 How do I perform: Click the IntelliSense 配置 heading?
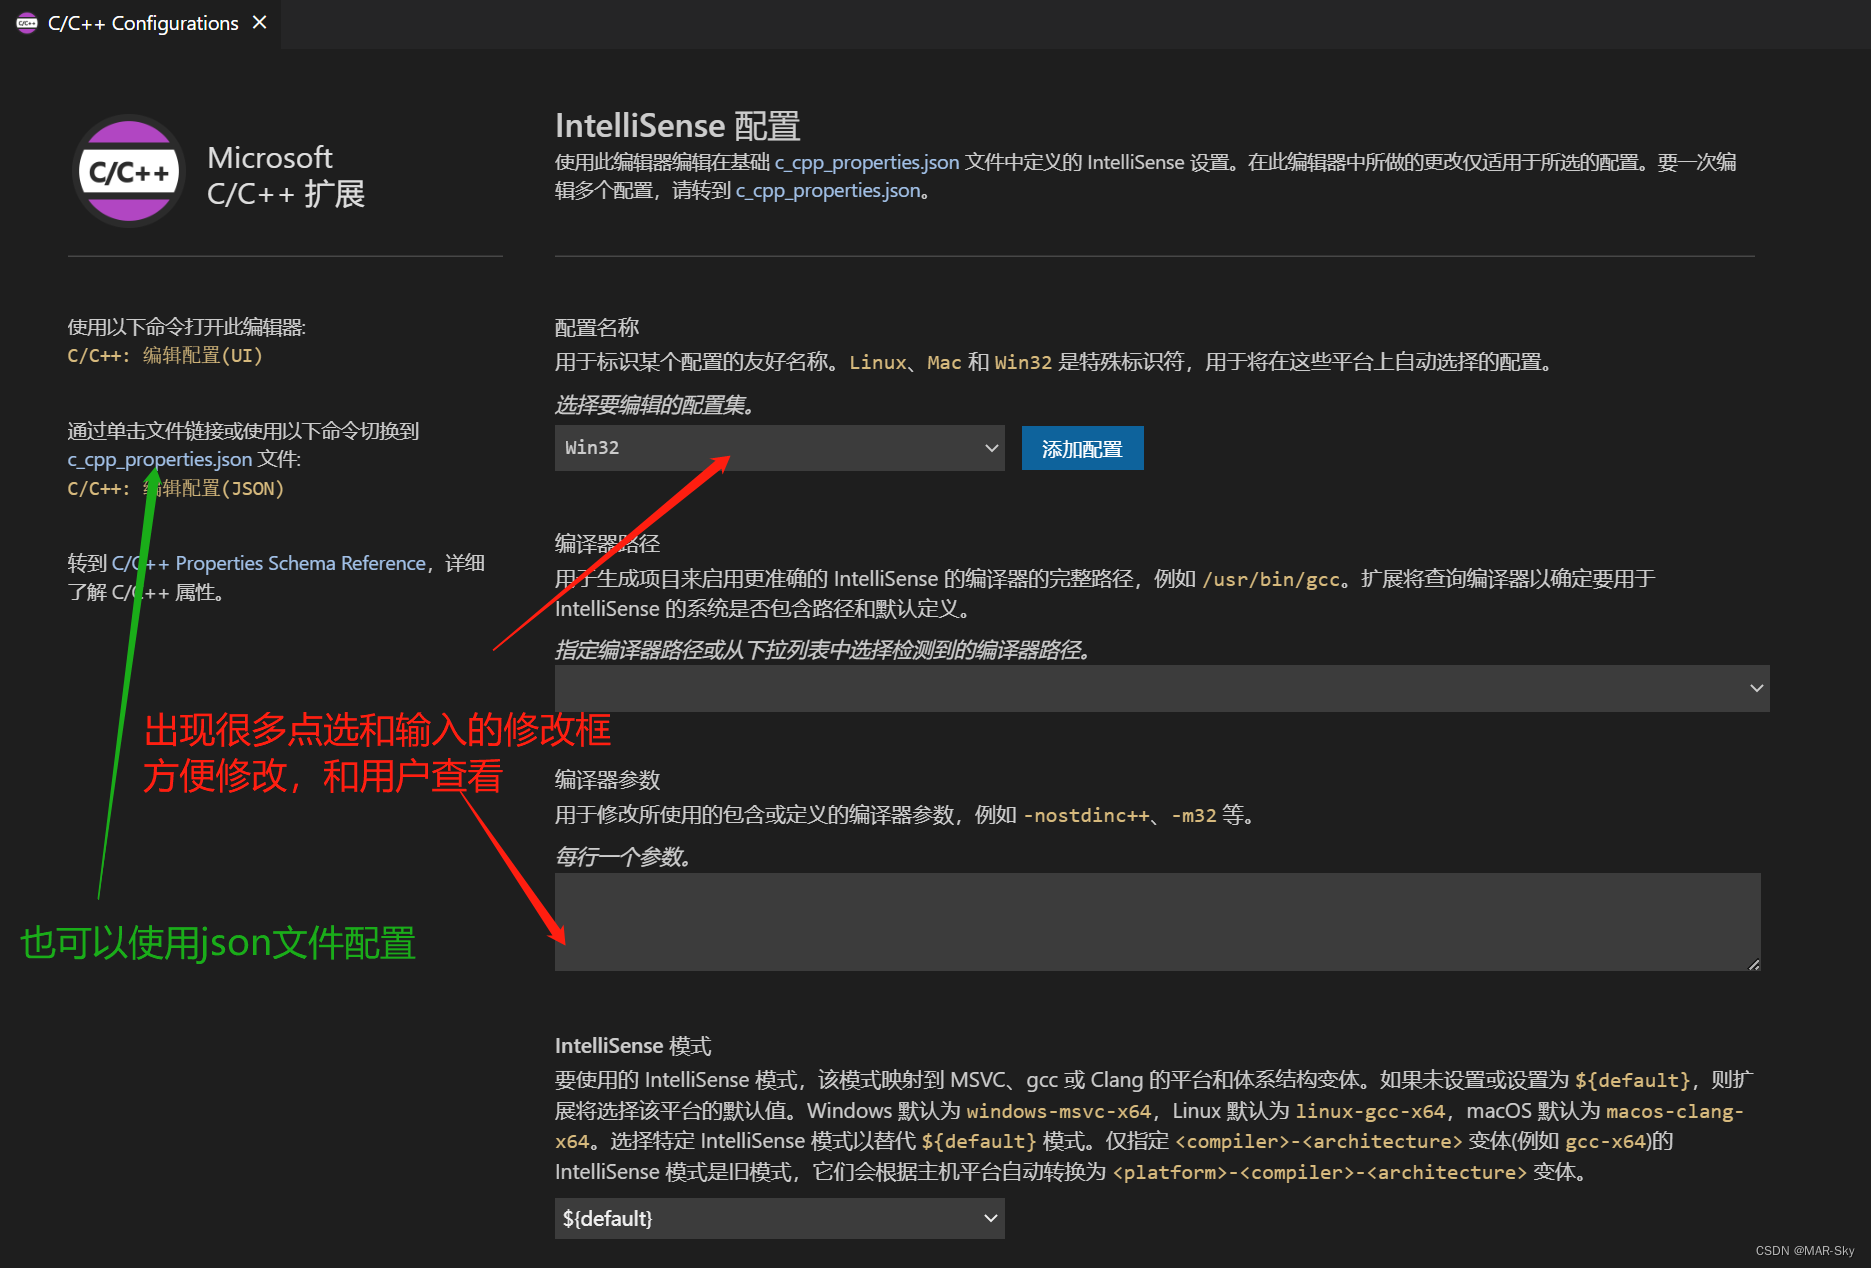tap(678, 126)
